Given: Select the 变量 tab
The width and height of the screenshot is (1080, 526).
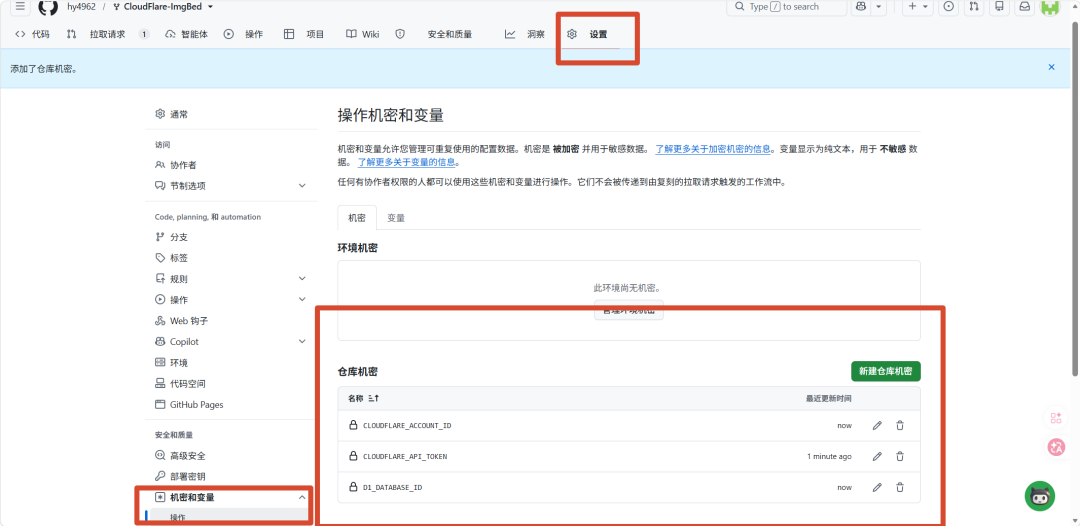Looking at the screenshot, I should click(396, 218).
